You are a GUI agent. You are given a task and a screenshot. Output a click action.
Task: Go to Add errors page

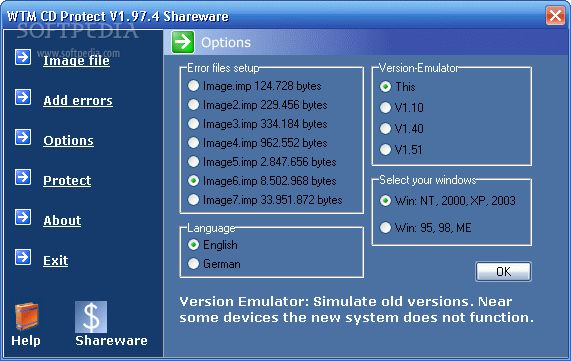click(78, 101)
